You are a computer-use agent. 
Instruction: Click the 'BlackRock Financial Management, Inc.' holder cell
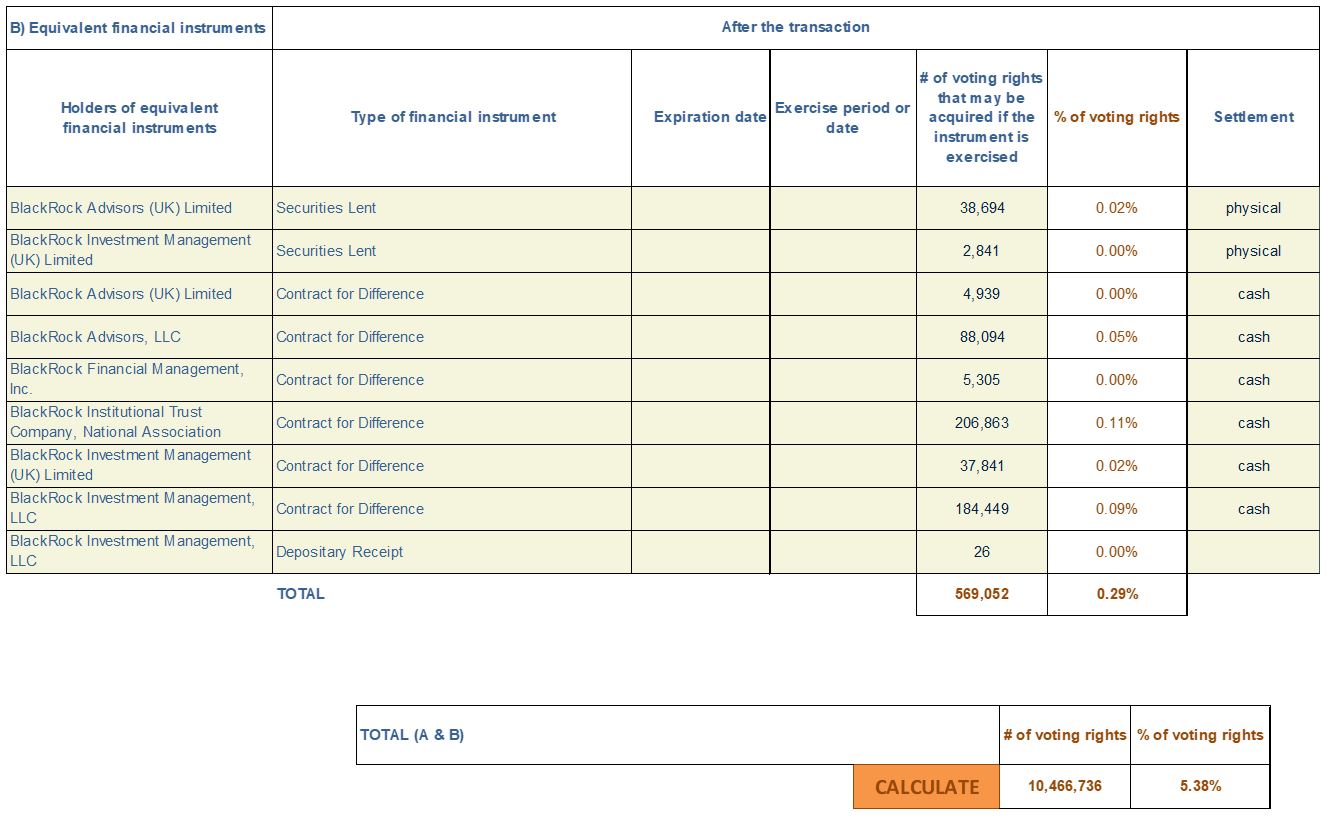tap(139, 380)
